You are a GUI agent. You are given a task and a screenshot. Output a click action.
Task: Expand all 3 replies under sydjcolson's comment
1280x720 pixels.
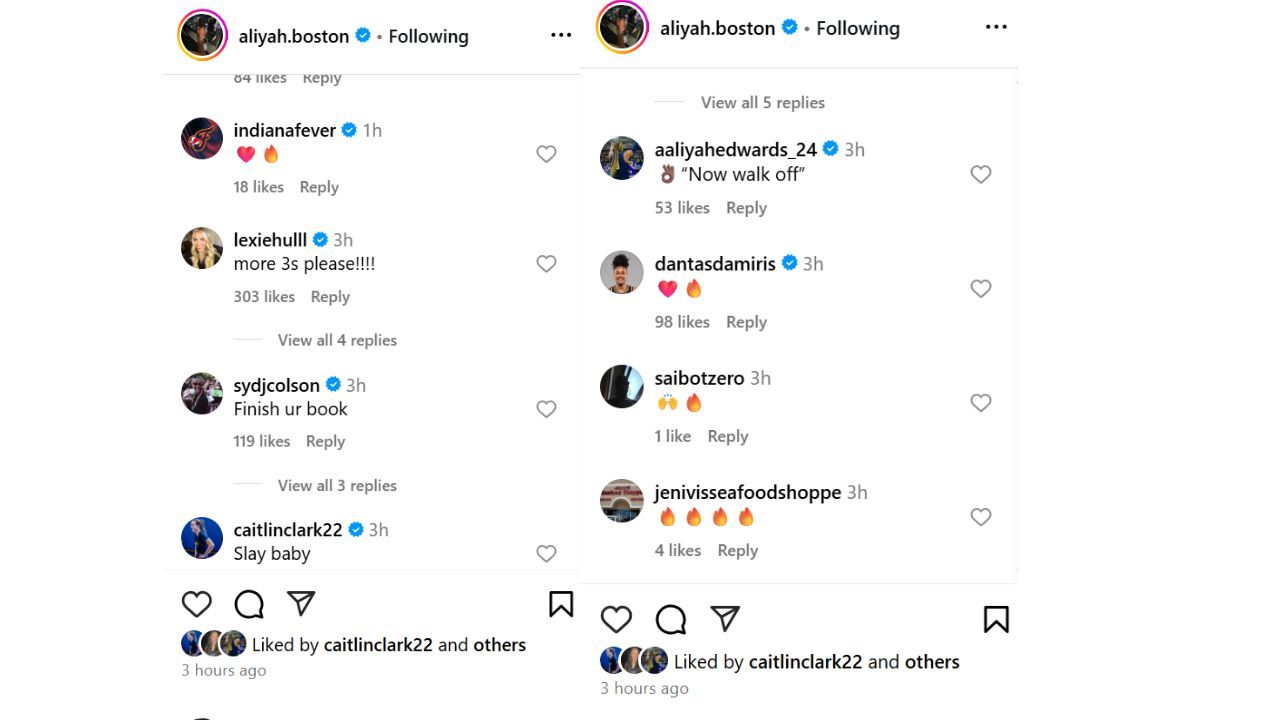coord(337,485)
